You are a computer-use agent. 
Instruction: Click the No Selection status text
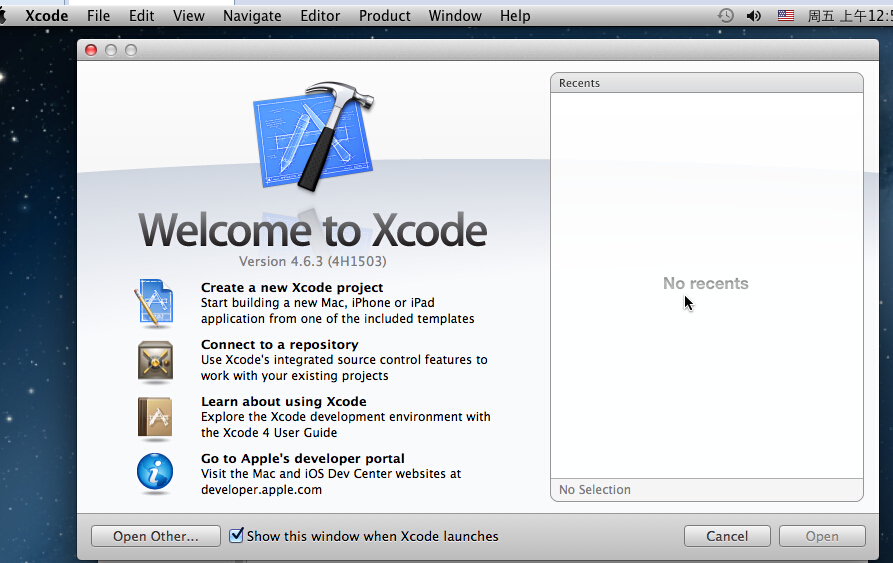pos(595,490)
